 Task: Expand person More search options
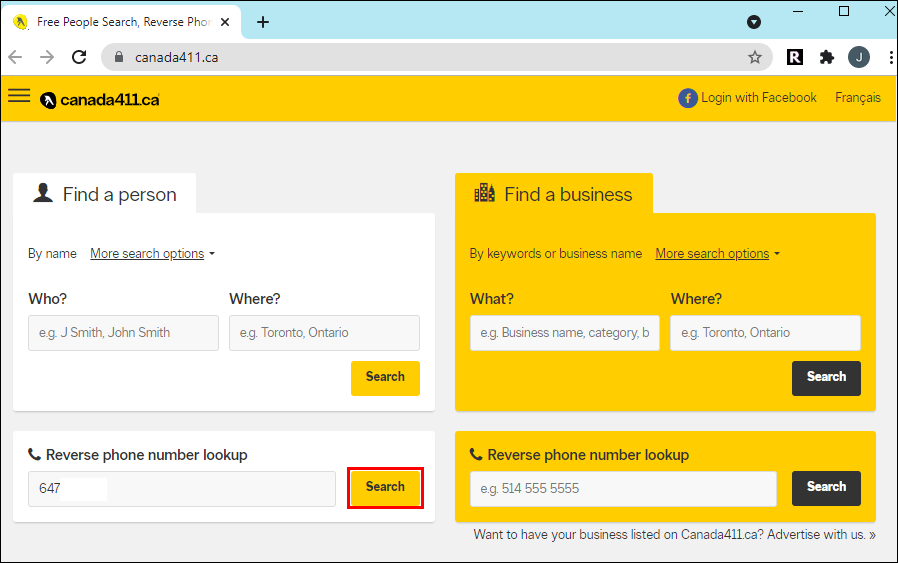click(x=152, y=253)
